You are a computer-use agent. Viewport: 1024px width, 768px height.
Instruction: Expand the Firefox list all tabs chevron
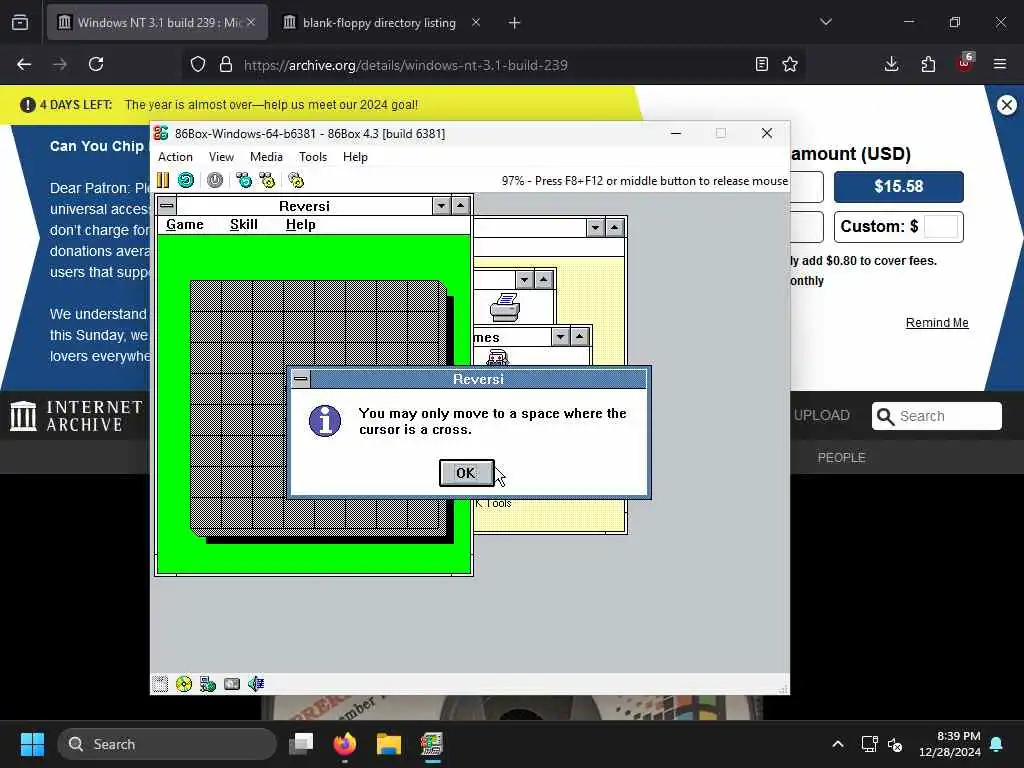point(826,22)
